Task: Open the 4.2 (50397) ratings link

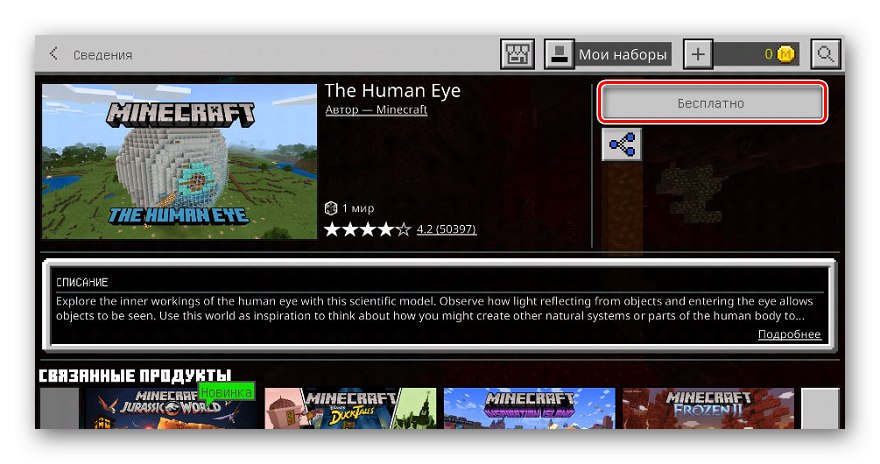Action: (446, 229)
